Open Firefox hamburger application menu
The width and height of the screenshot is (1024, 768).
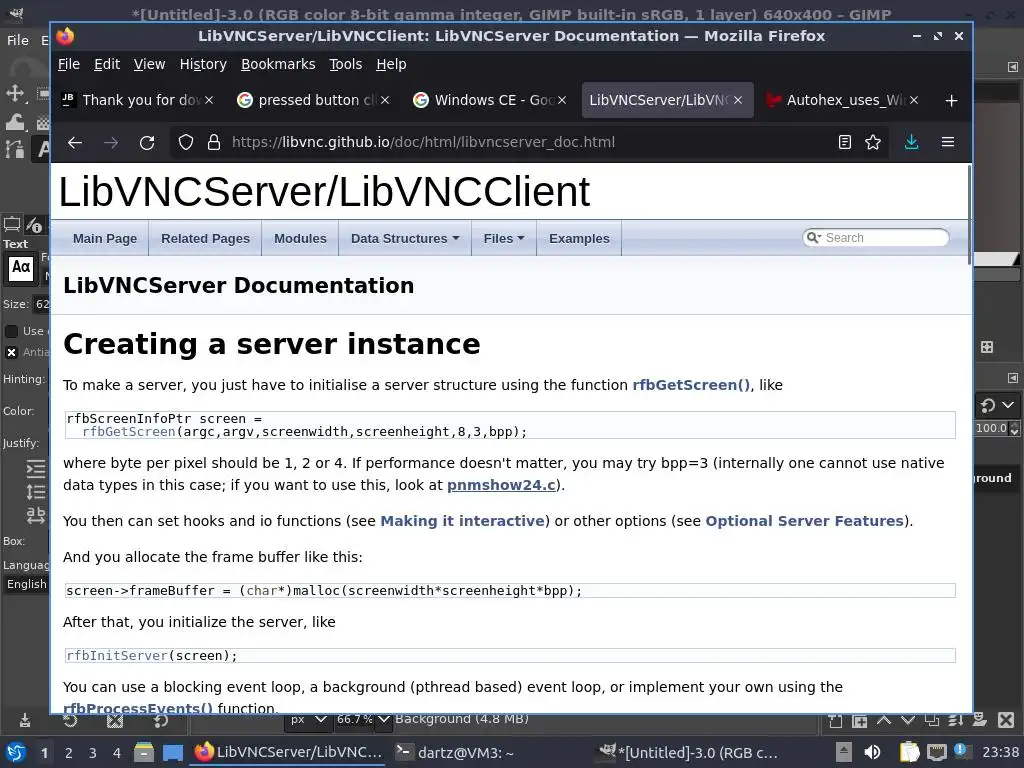click(x=948, y=142)
